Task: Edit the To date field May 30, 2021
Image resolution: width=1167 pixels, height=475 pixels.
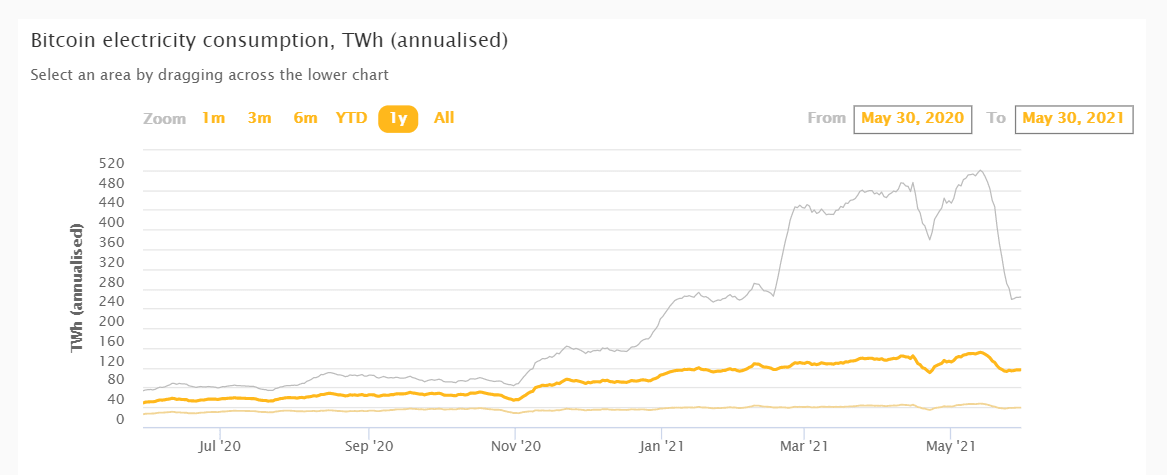Action: 1074,118
